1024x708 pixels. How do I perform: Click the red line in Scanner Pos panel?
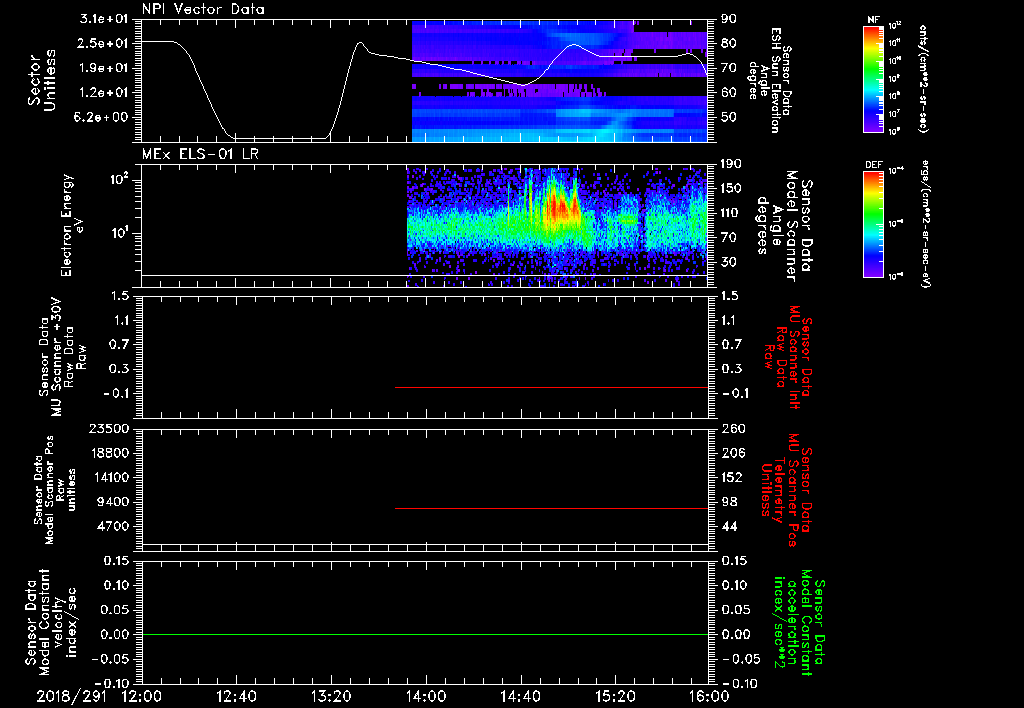(551, 508)
